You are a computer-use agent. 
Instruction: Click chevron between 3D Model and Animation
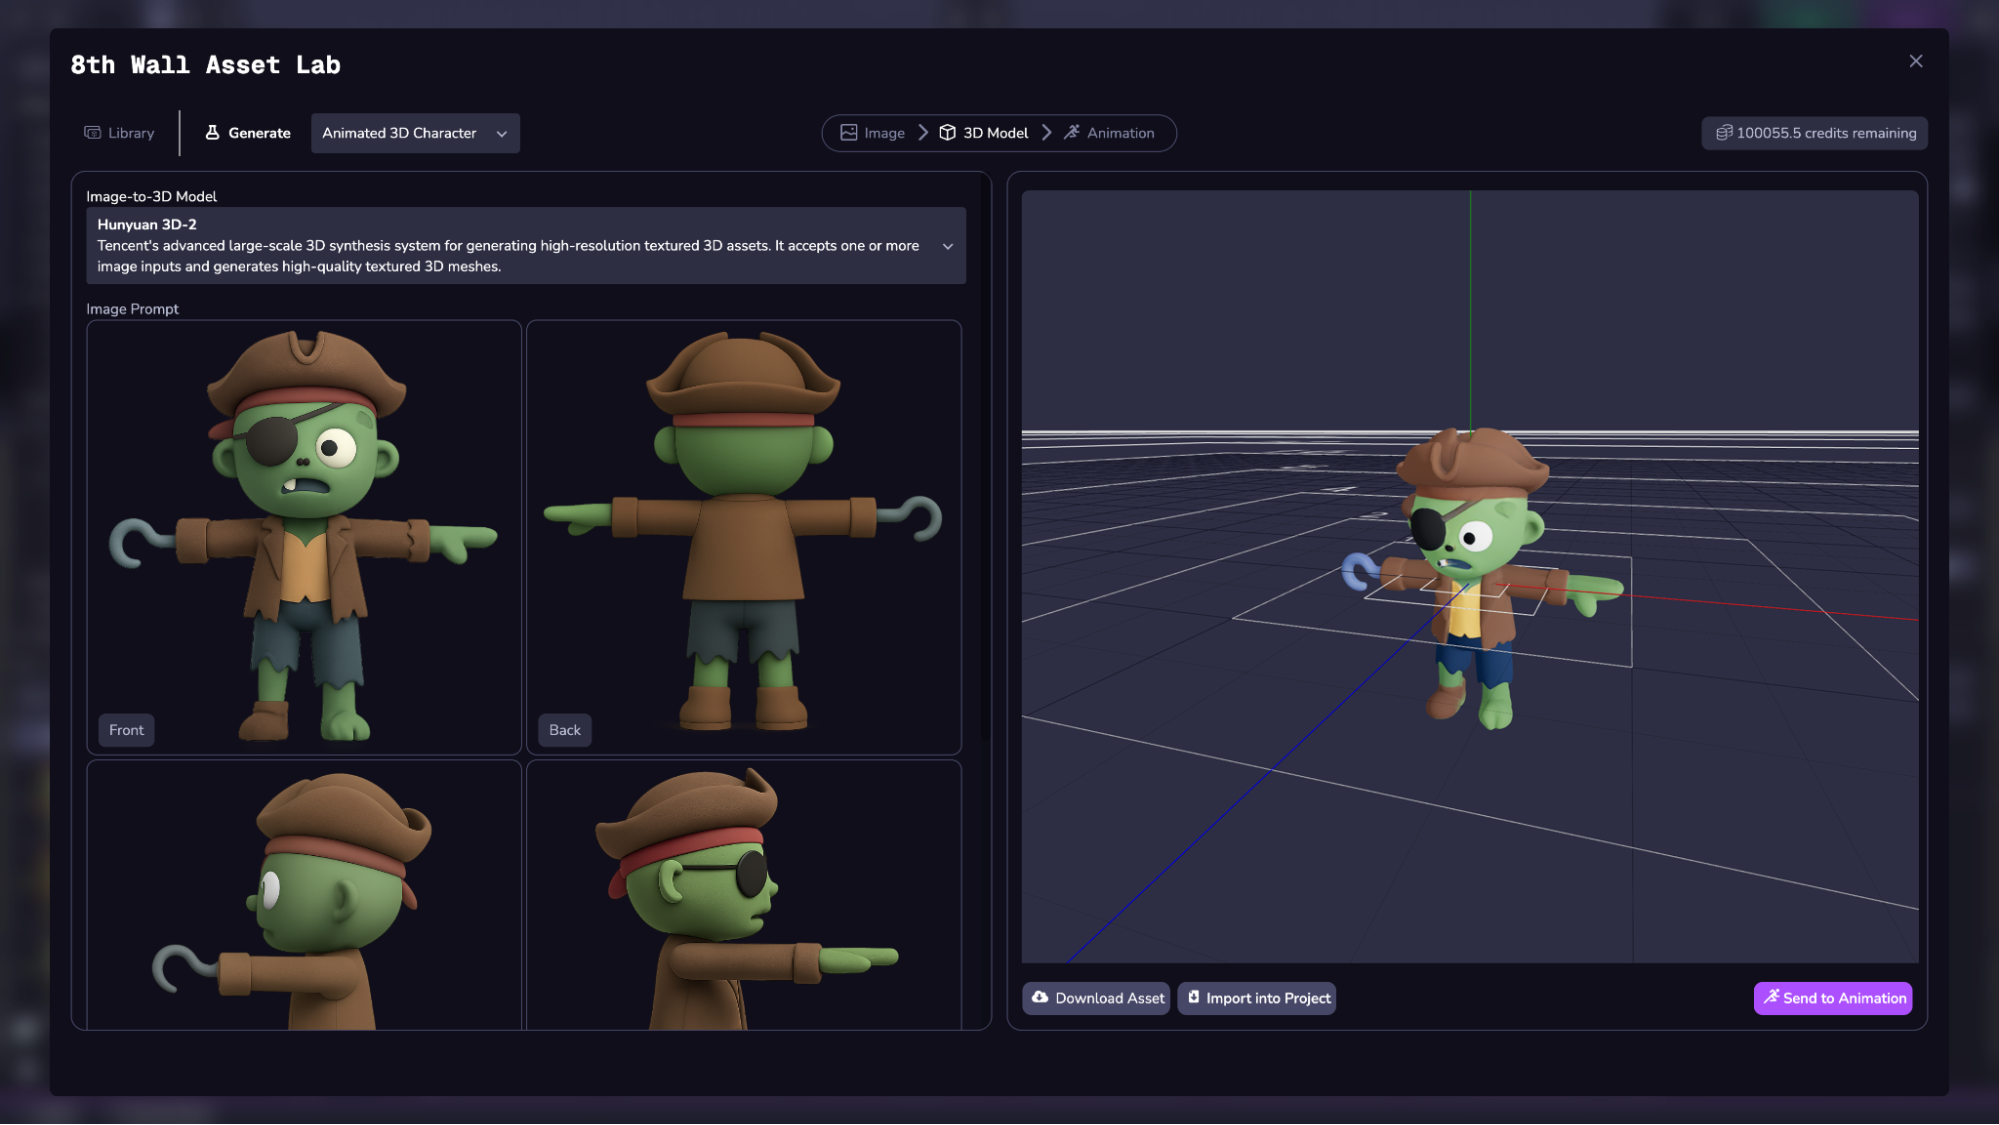1047,133
